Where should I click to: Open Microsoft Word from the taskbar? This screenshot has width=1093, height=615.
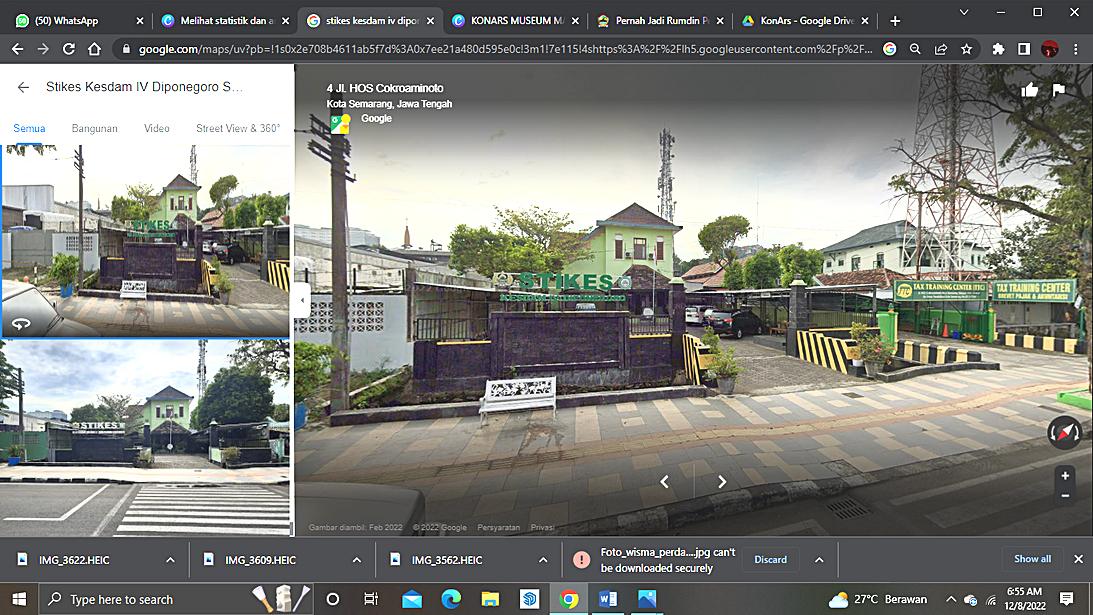tap(608, 599)
